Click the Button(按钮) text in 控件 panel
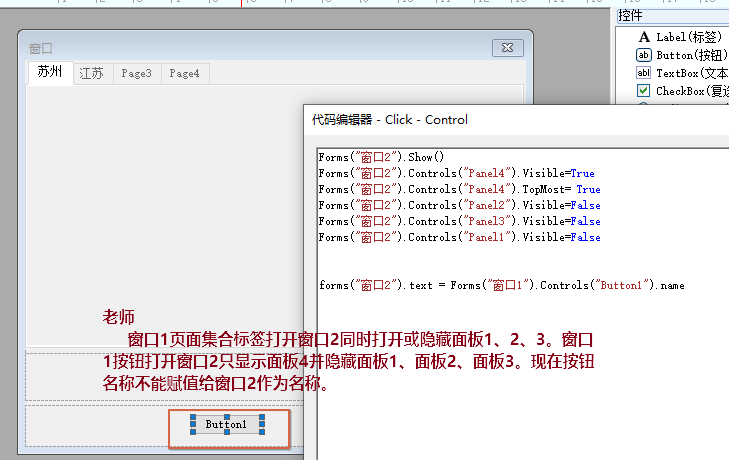 [692, 55]
